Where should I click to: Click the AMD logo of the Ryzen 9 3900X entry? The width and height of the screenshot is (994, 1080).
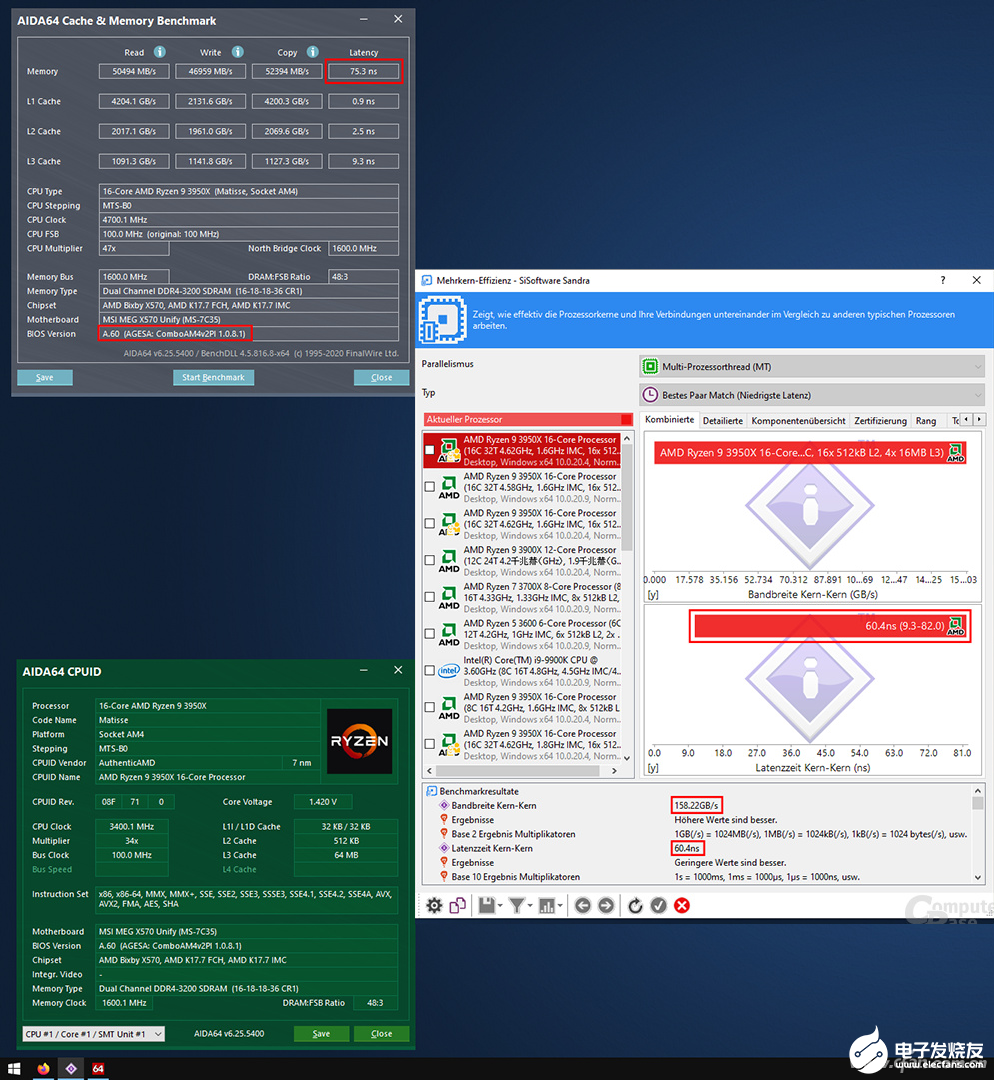point(449,560)
